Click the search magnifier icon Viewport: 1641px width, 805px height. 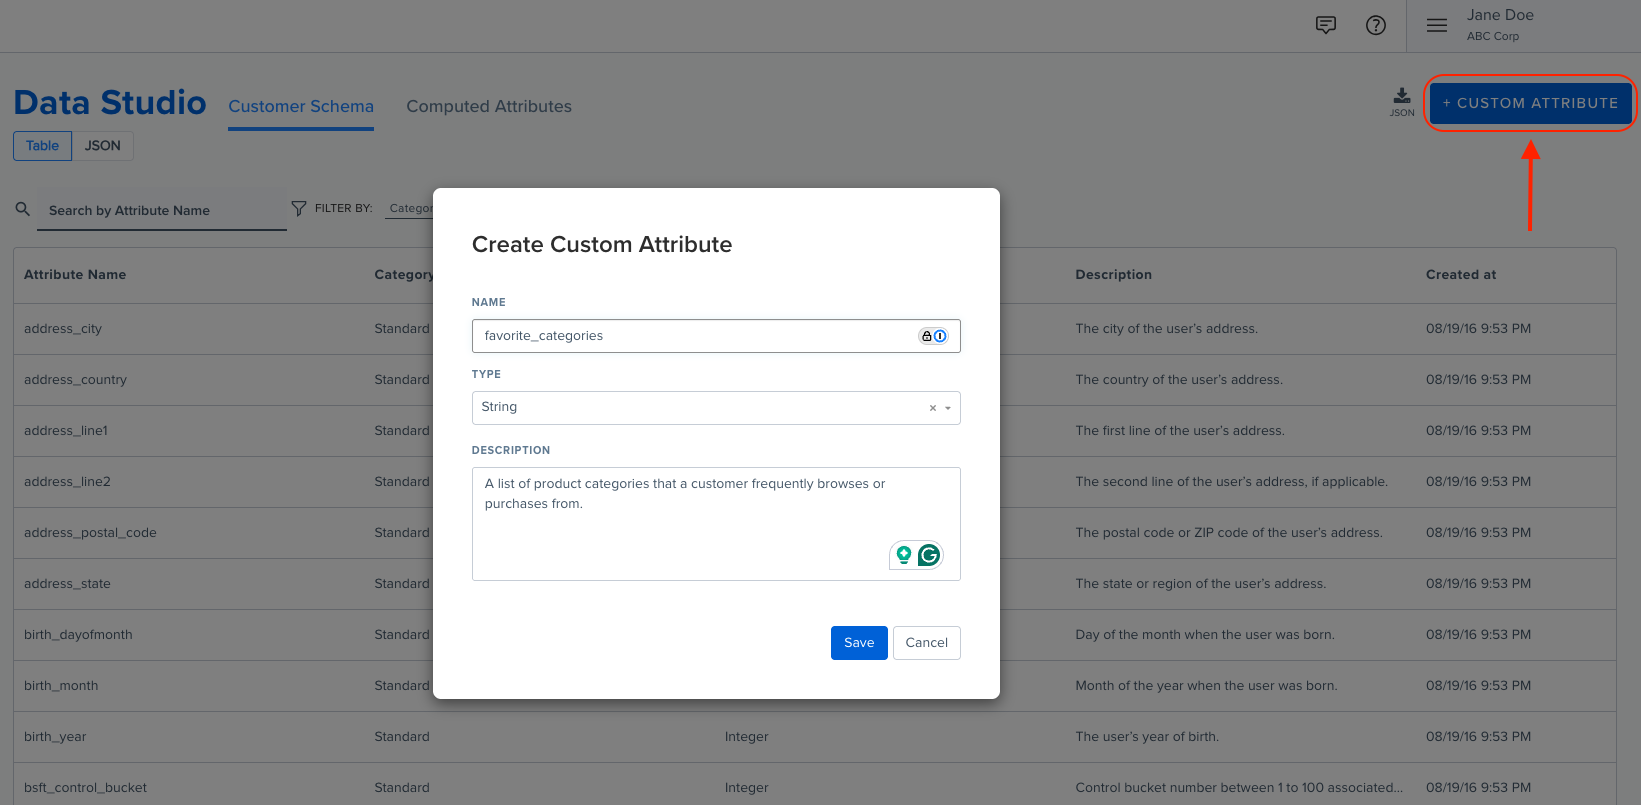(23, 209)
